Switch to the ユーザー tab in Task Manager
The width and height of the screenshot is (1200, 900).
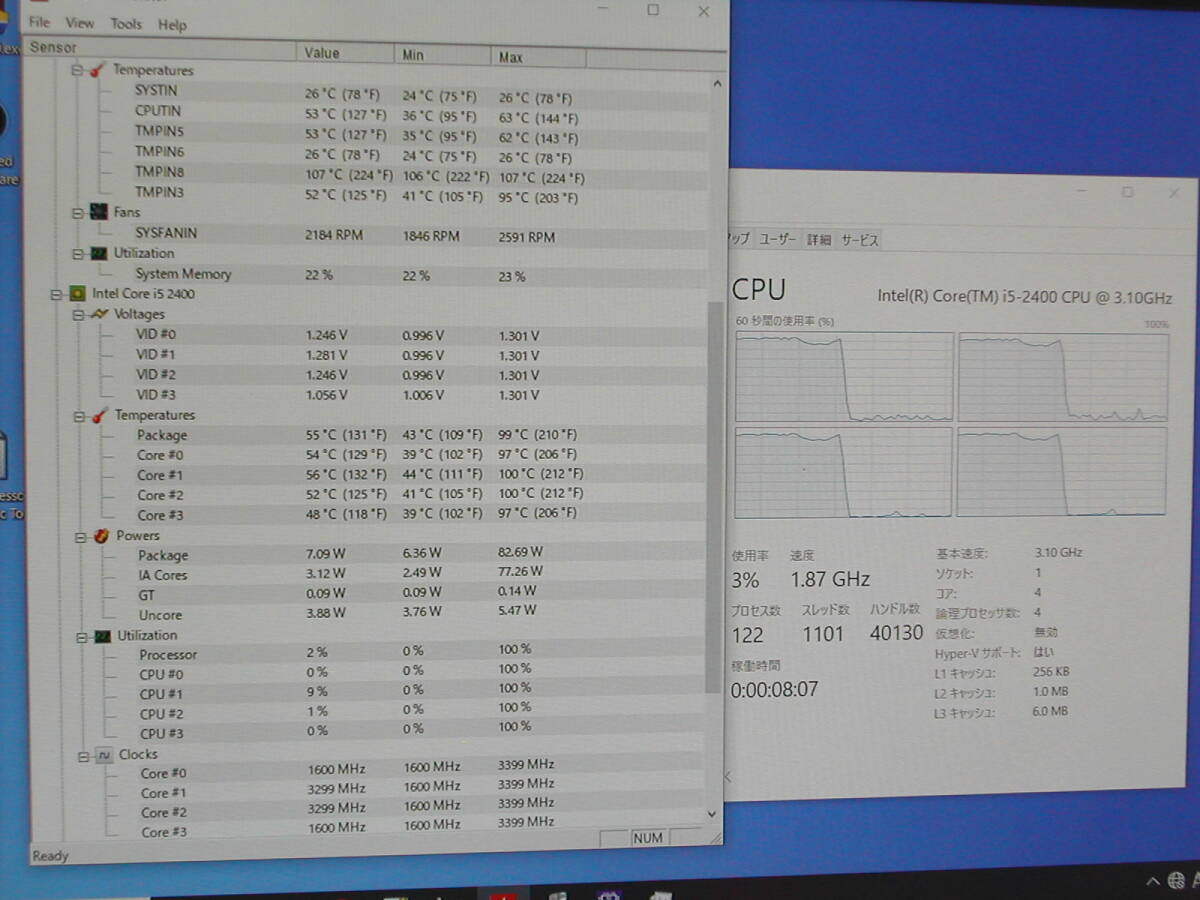[x=778, y=240]
